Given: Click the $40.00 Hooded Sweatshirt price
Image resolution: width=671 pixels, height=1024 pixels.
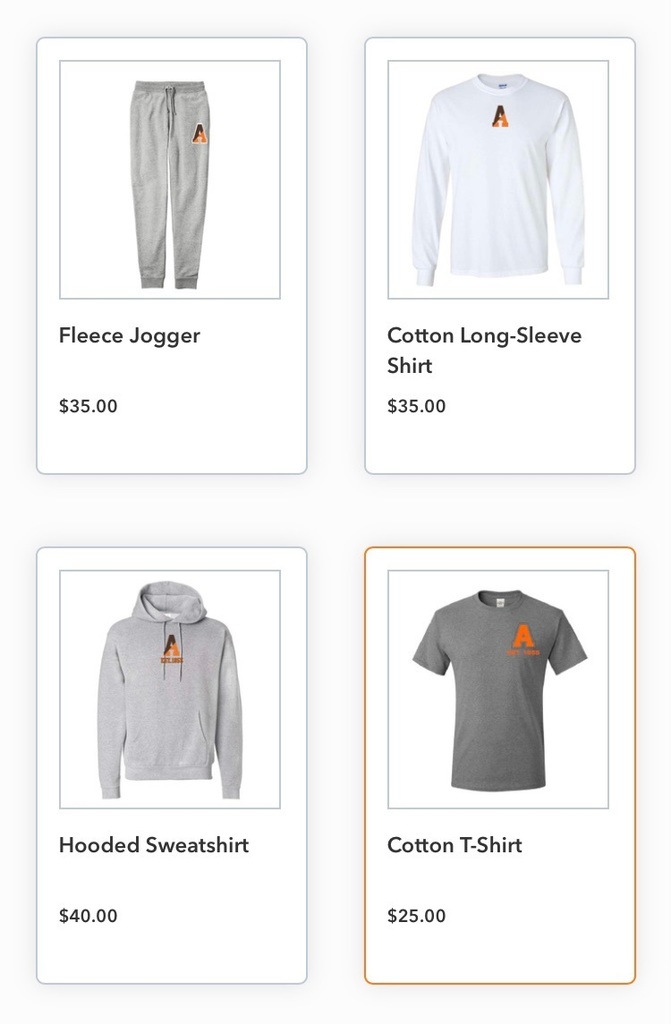Looking at the screenshot, I should (x=88, y=916).
